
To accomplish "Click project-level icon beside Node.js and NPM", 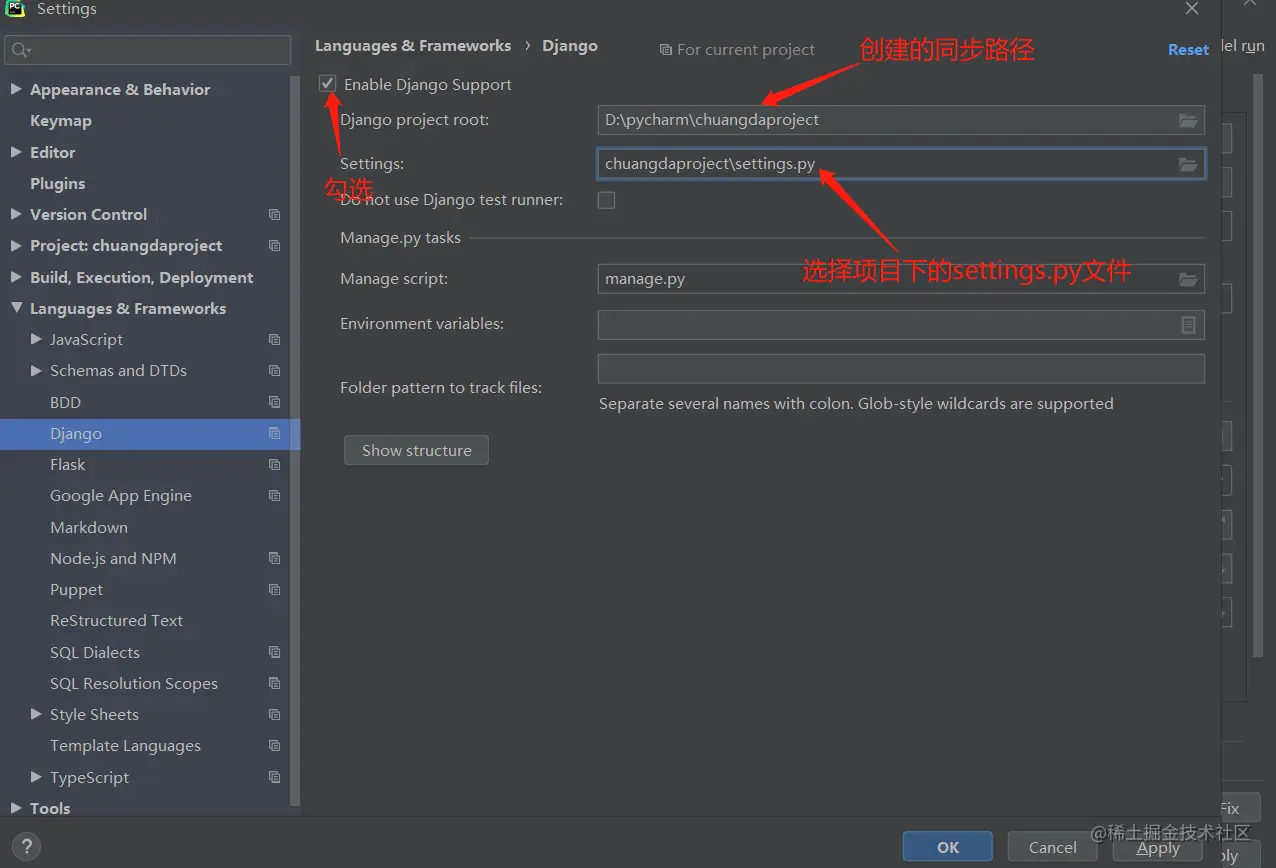I will tap(275, 559).
